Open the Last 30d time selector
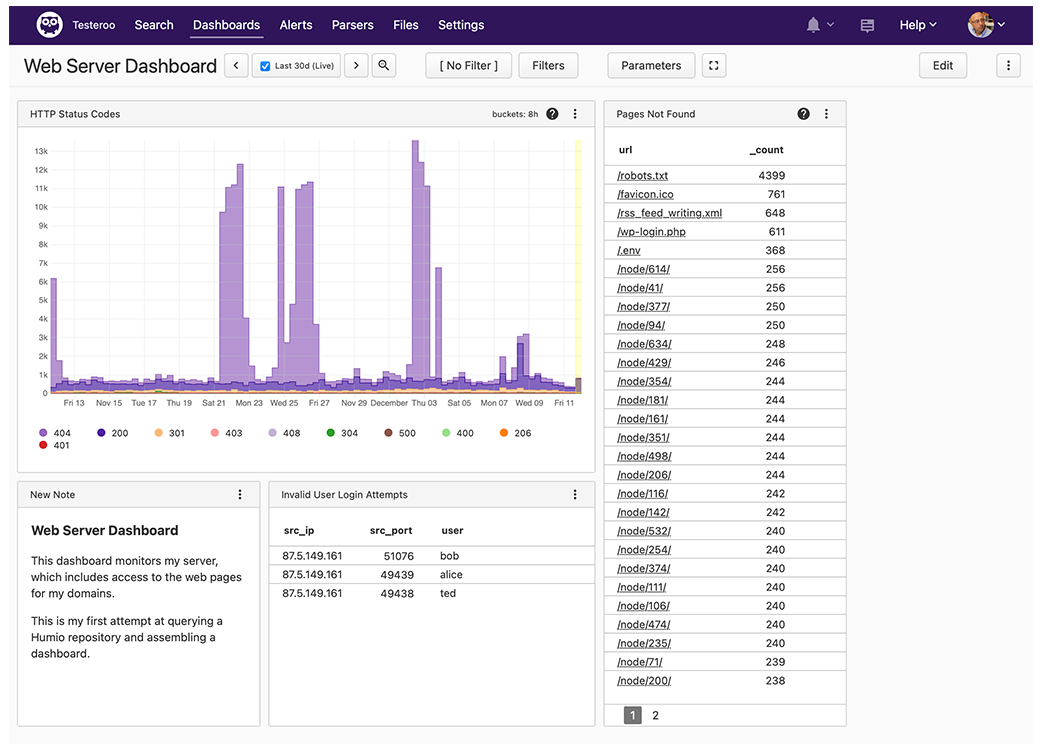This screenshot has height=744, width=1041. click(x=296, y=66)
